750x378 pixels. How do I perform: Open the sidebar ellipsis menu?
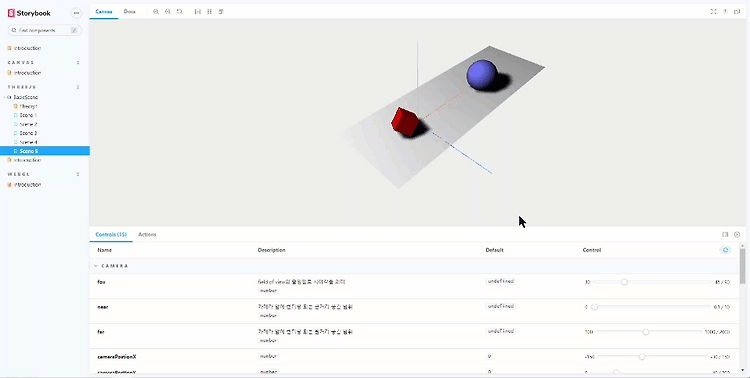click(76, 13)
